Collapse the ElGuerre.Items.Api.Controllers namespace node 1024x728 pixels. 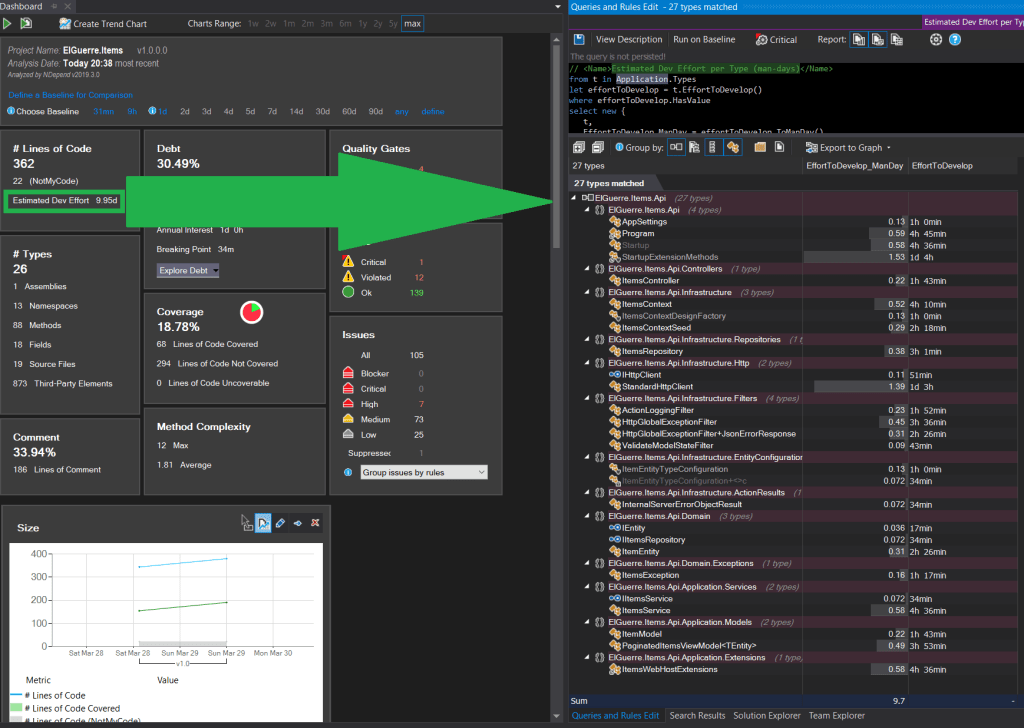(x=585, y=268)
